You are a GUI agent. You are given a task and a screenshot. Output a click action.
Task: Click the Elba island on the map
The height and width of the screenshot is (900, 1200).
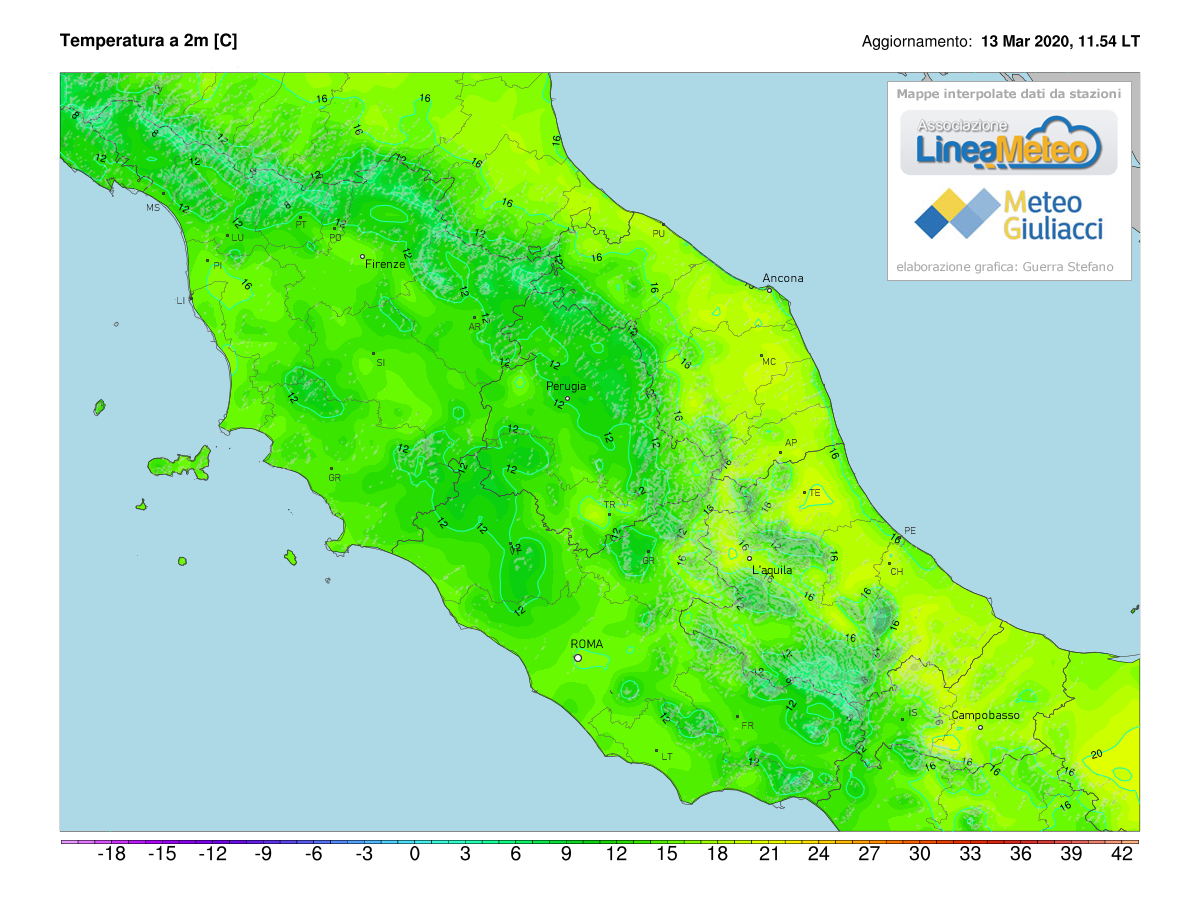tap(181, 461)
